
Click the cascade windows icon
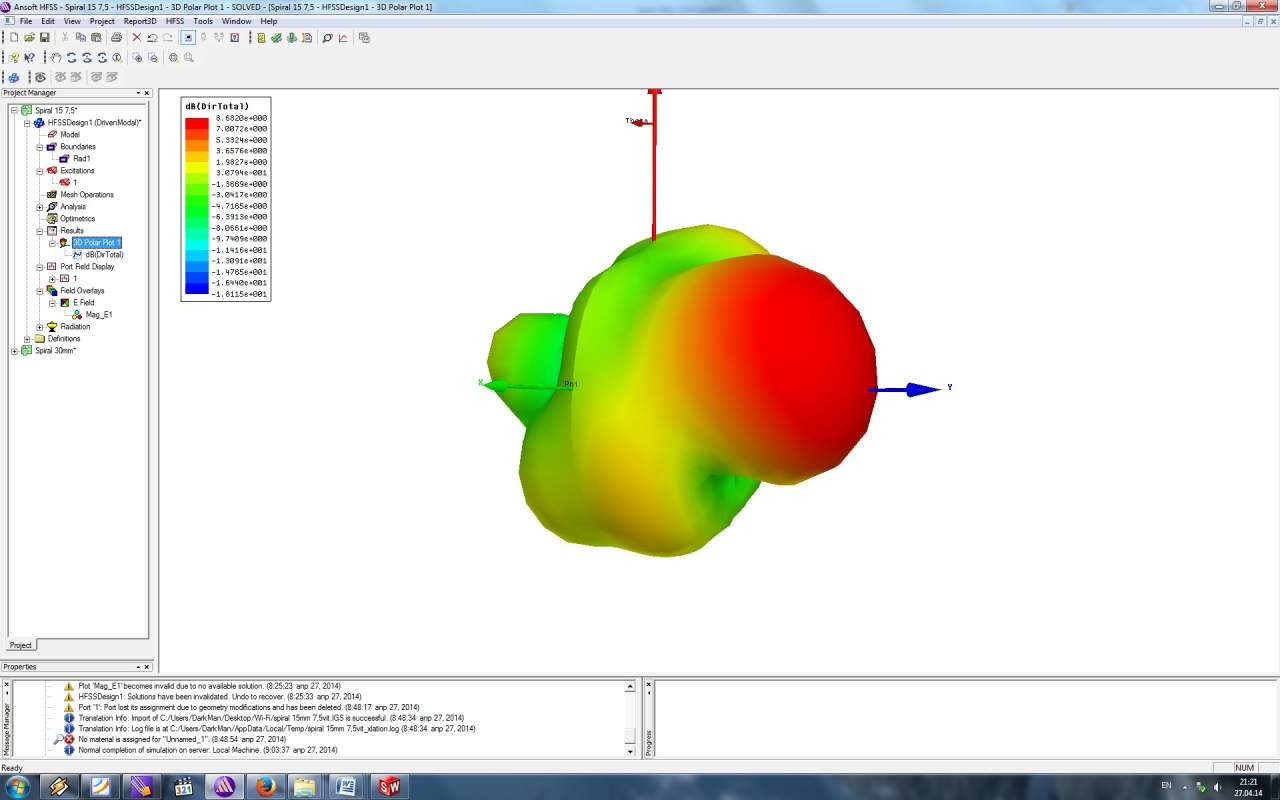pyautogui.click(x=364, y=38)
